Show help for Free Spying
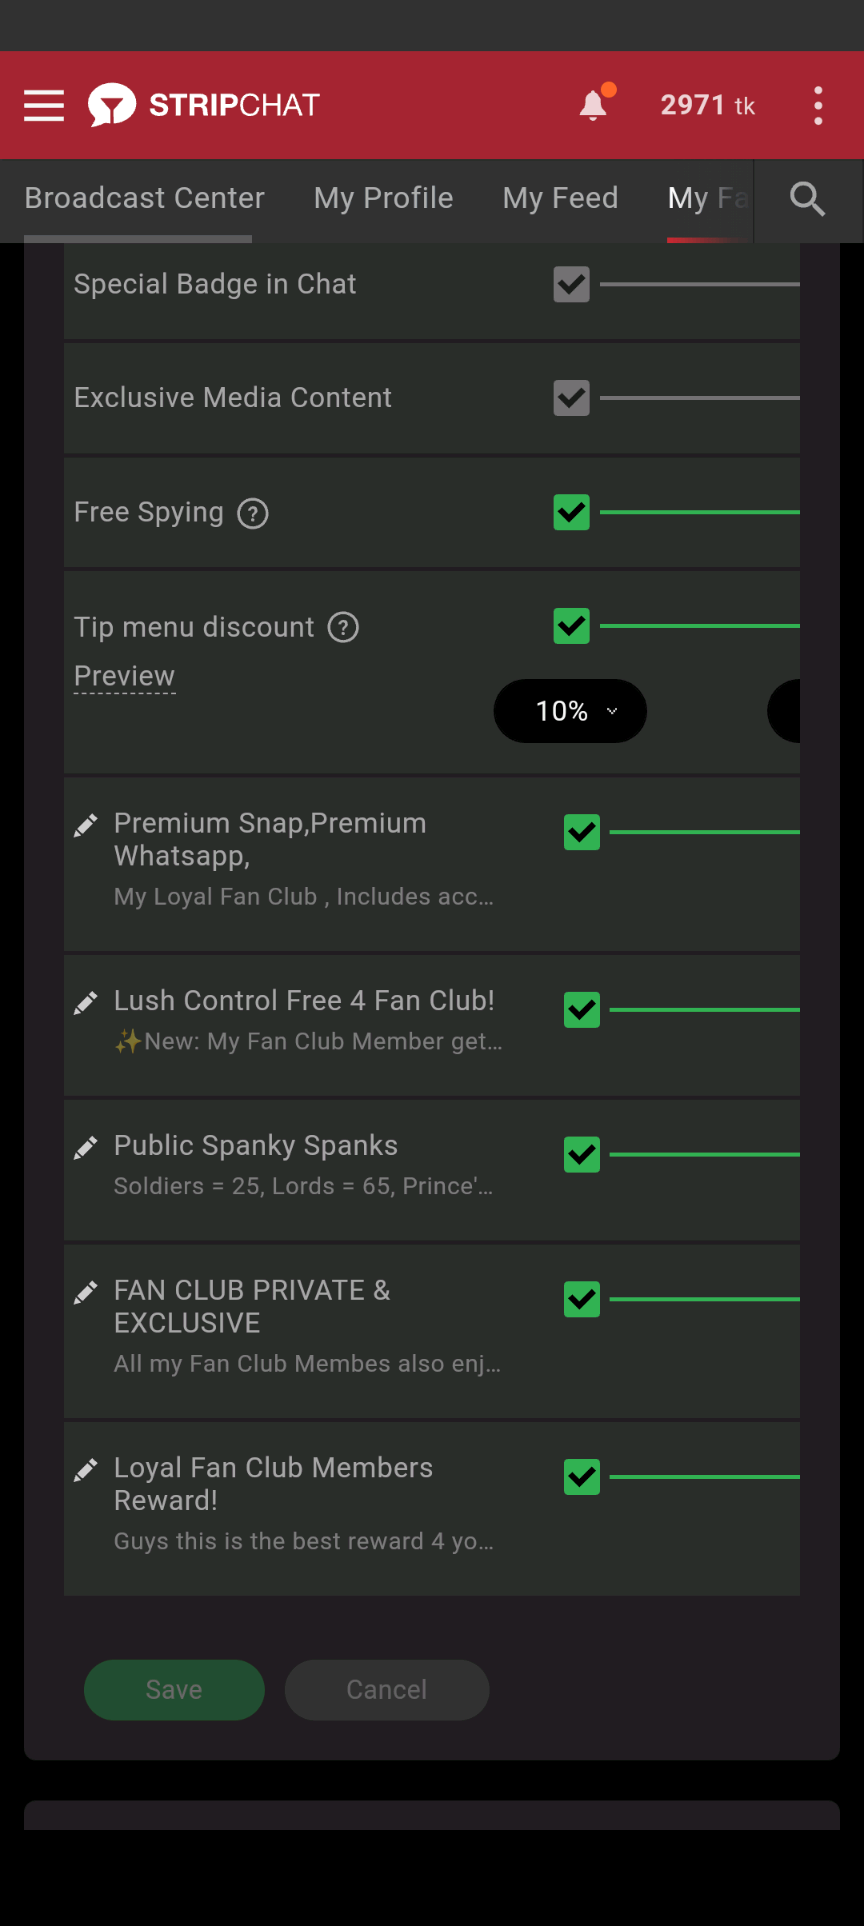This screenshot has width=864, height=1926. (253, 514)
